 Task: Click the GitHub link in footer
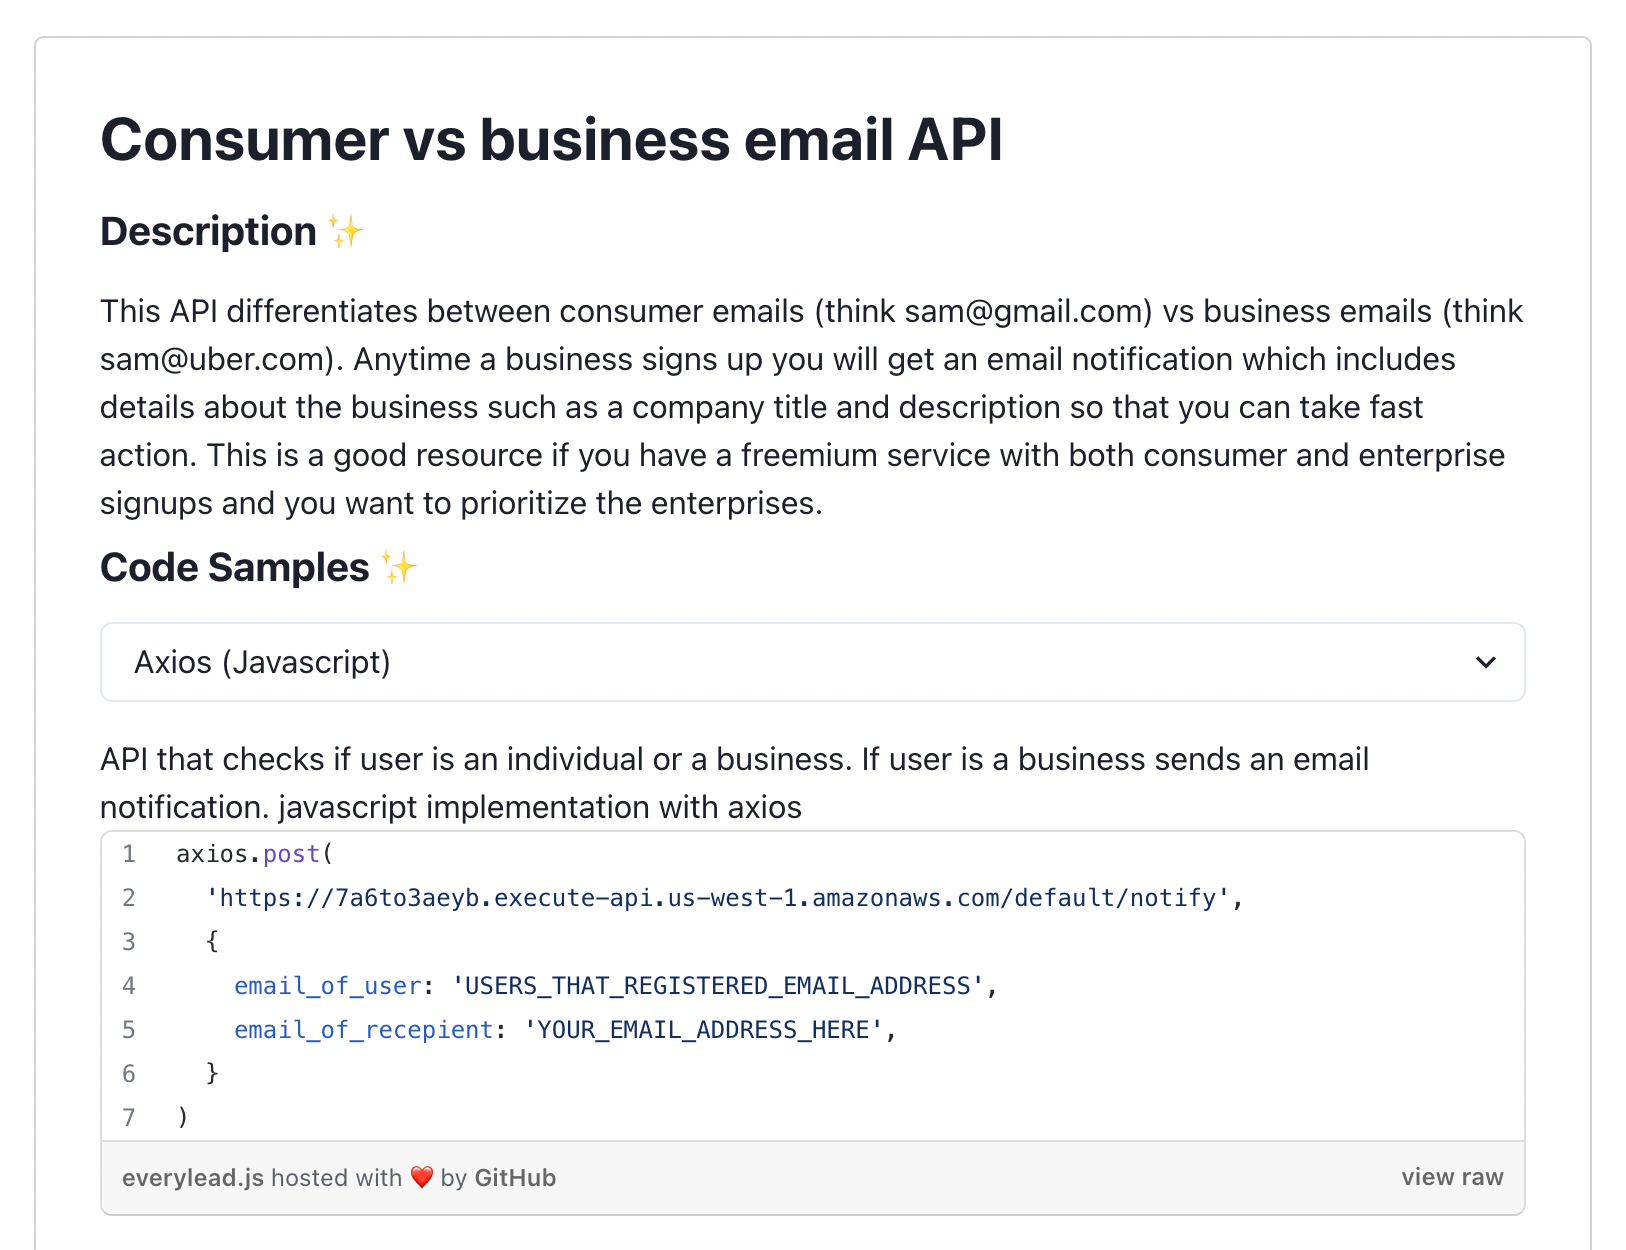[x=515, y=1177]
